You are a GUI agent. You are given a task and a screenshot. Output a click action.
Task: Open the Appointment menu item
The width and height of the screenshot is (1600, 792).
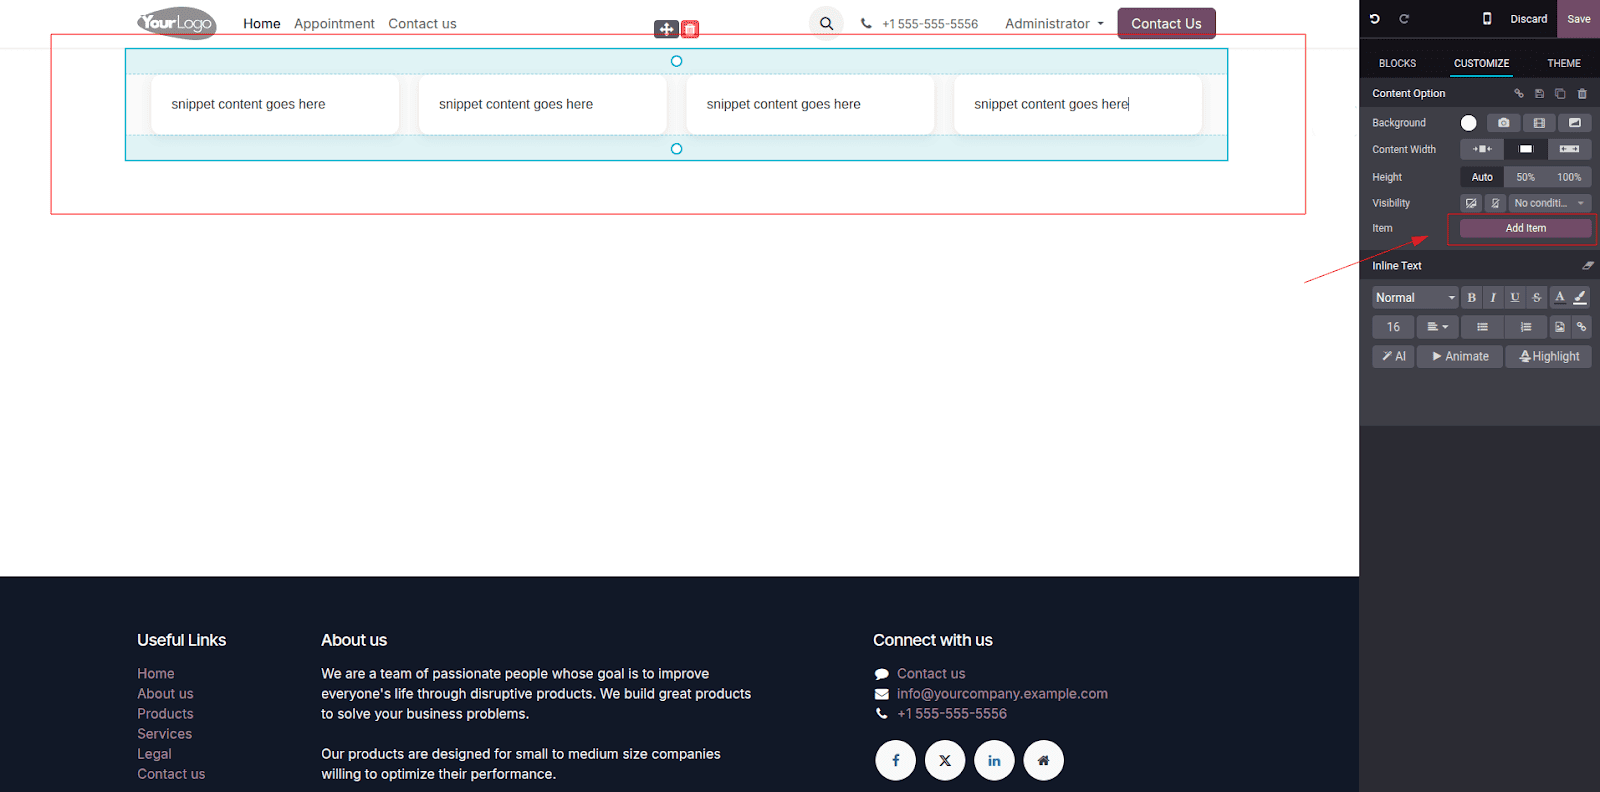pyautogui.click(x=334, y=23)
